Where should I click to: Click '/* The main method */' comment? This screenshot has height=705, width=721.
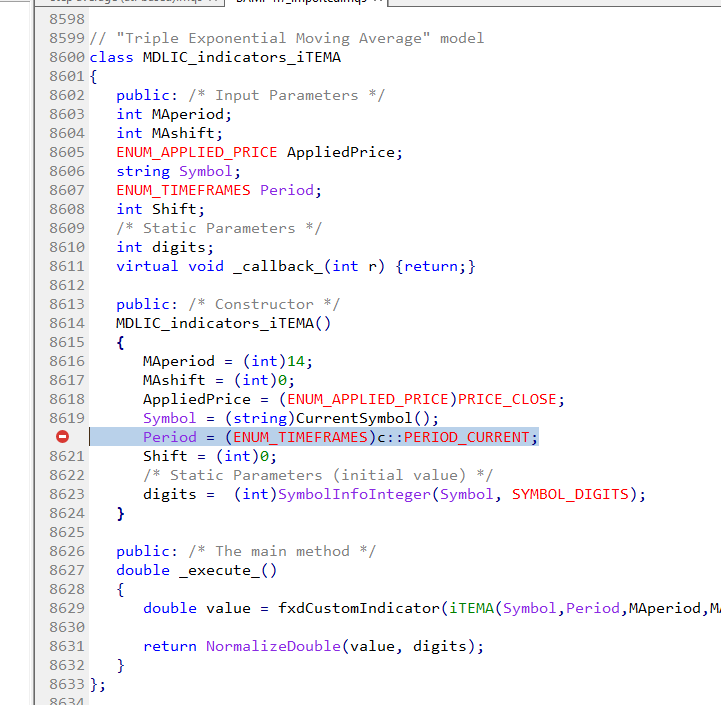pos(282,551)
